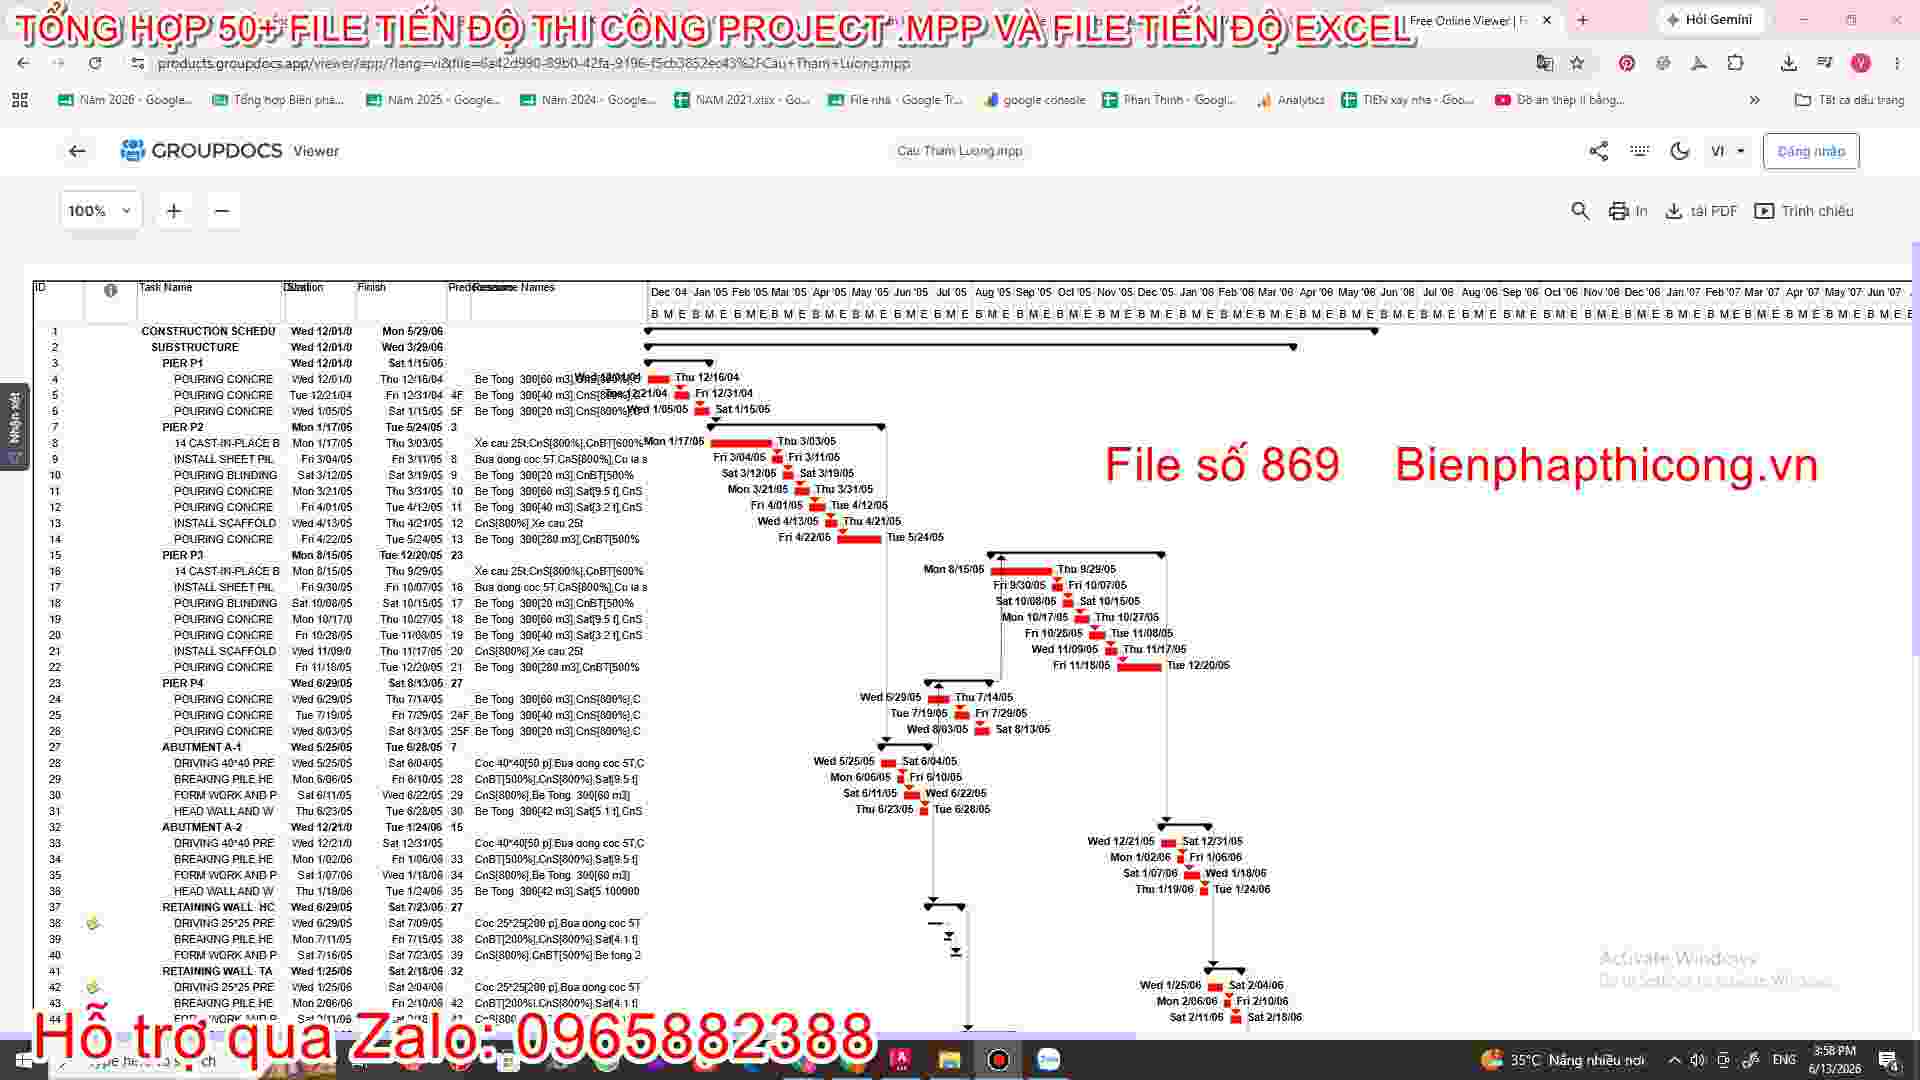Open the VI language dropdown

(x=1728, y=151)
